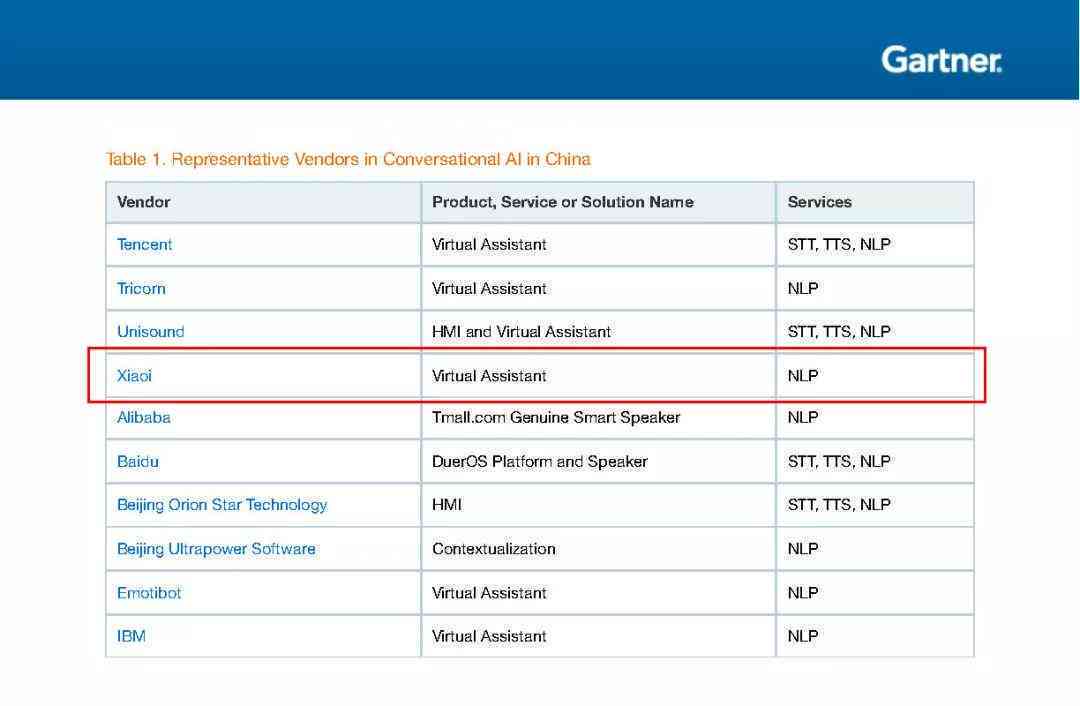
Task: Open the IBM vendor link
Action: (x=132, y=636)
